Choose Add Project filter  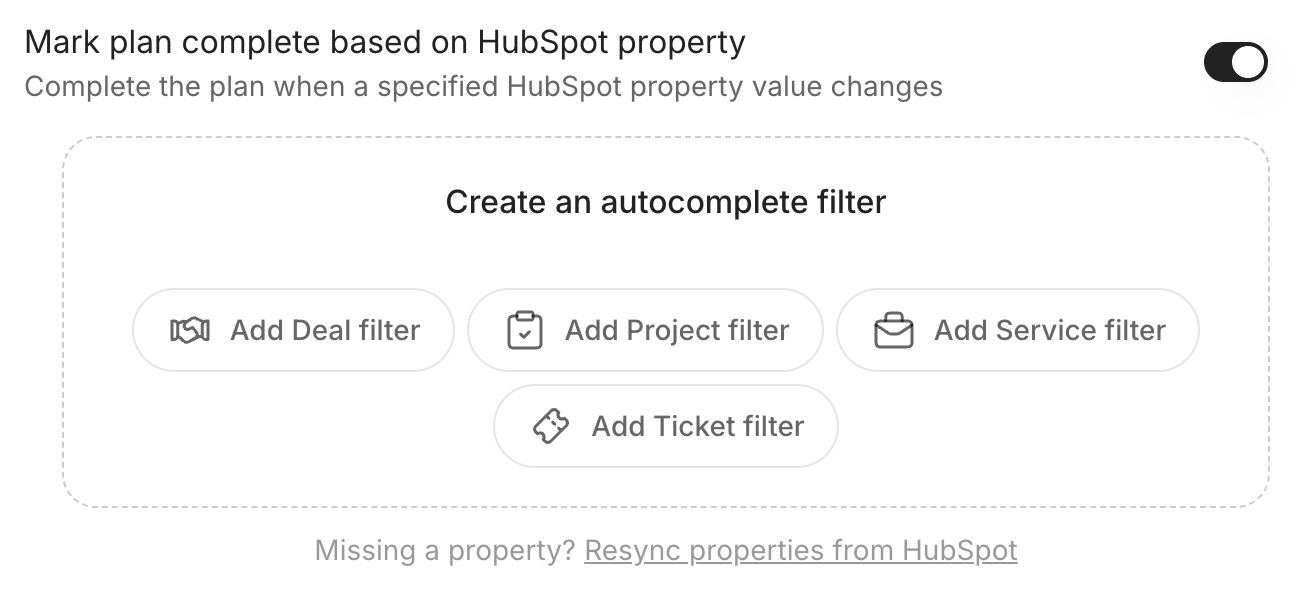[645, 330]
